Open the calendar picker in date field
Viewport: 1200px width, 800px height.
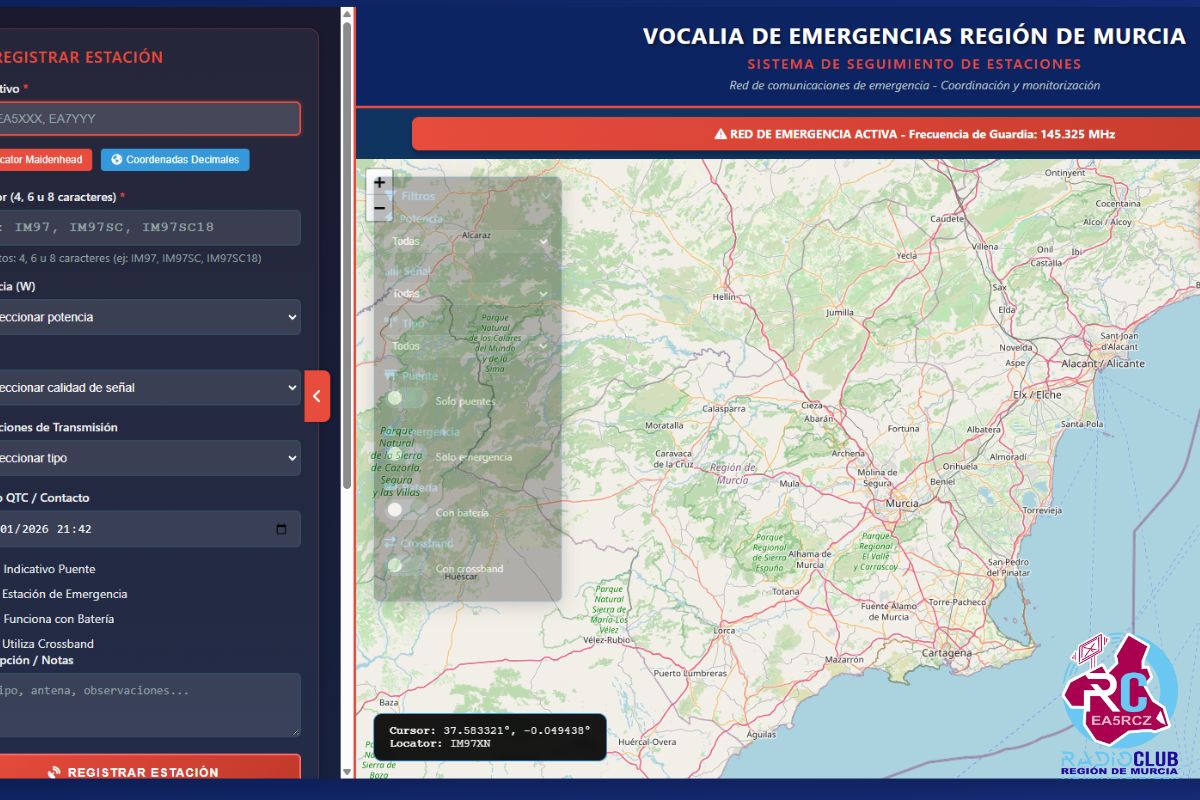[281, 529]
